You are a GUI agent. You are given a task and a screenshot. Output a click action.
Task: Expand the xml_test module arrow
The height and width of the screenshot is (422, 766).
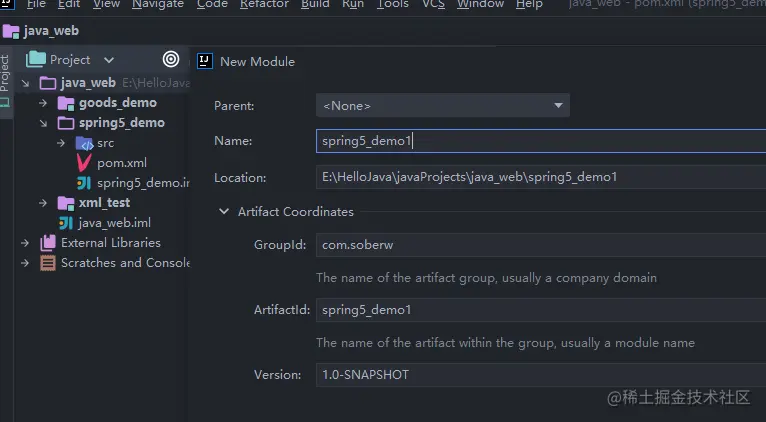click(43, 203)
